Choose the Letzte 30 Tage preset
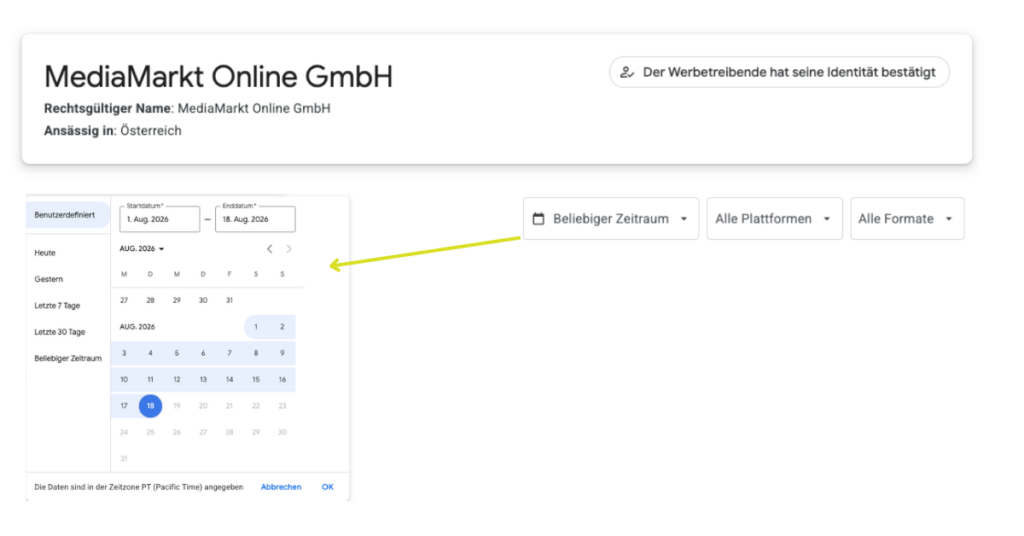The height and width of the screenshot is (536, 1024). point(60,332)
